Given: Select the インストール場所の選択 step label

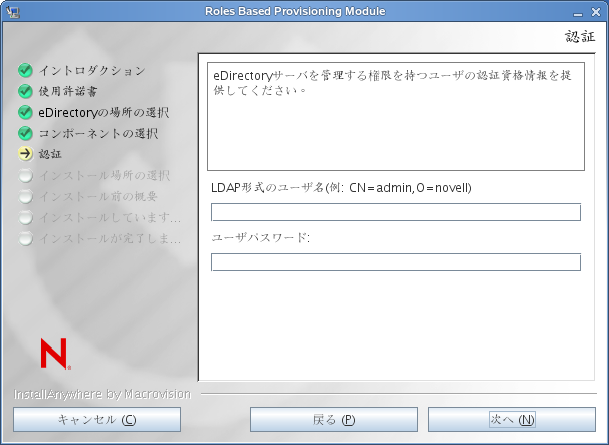Looking at the screenshot, I should [x=104, y=175].
